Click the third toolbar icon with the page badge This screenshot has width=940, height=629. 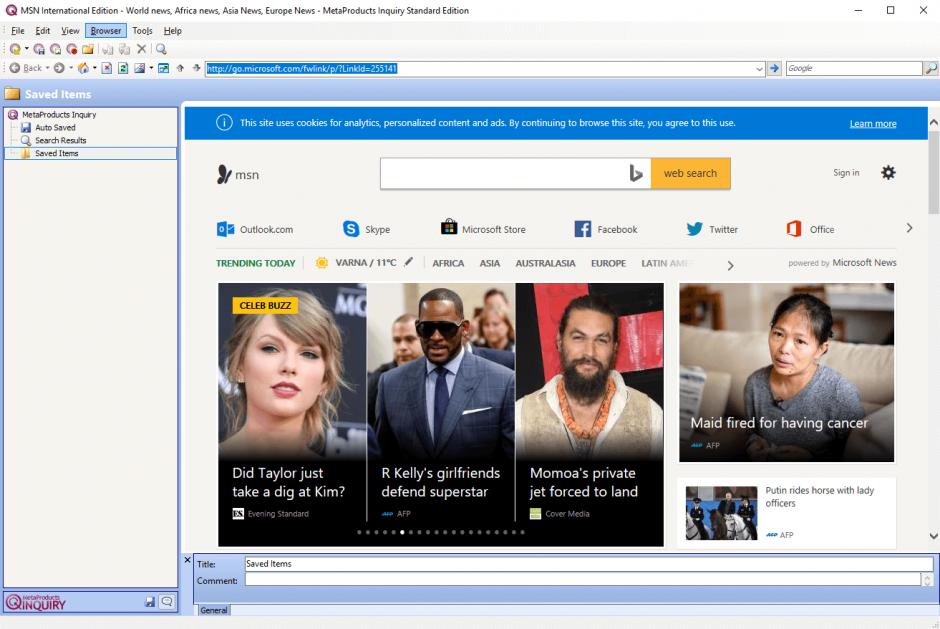tap(56, 49)
